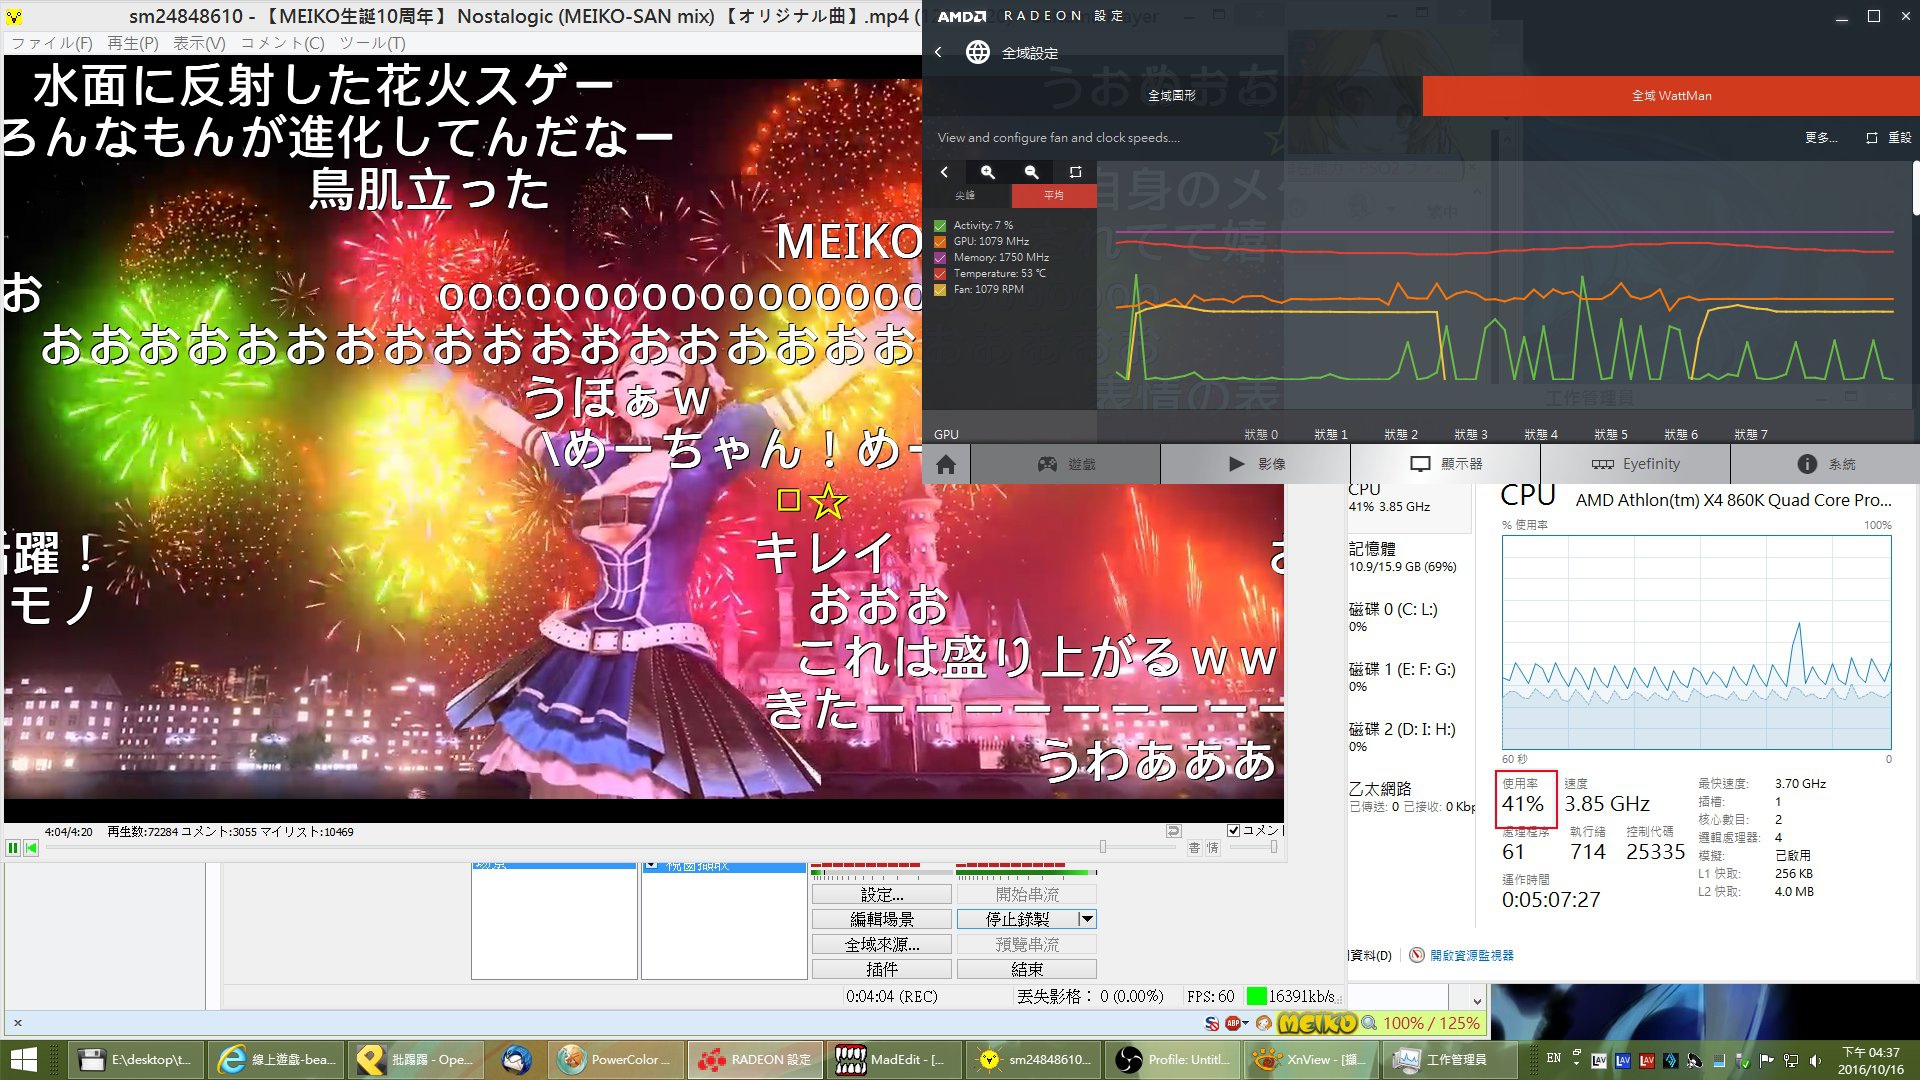Screen dimensions: 1920x1080
Task: Click OBS 結束 button
Action: point(1027,969)
